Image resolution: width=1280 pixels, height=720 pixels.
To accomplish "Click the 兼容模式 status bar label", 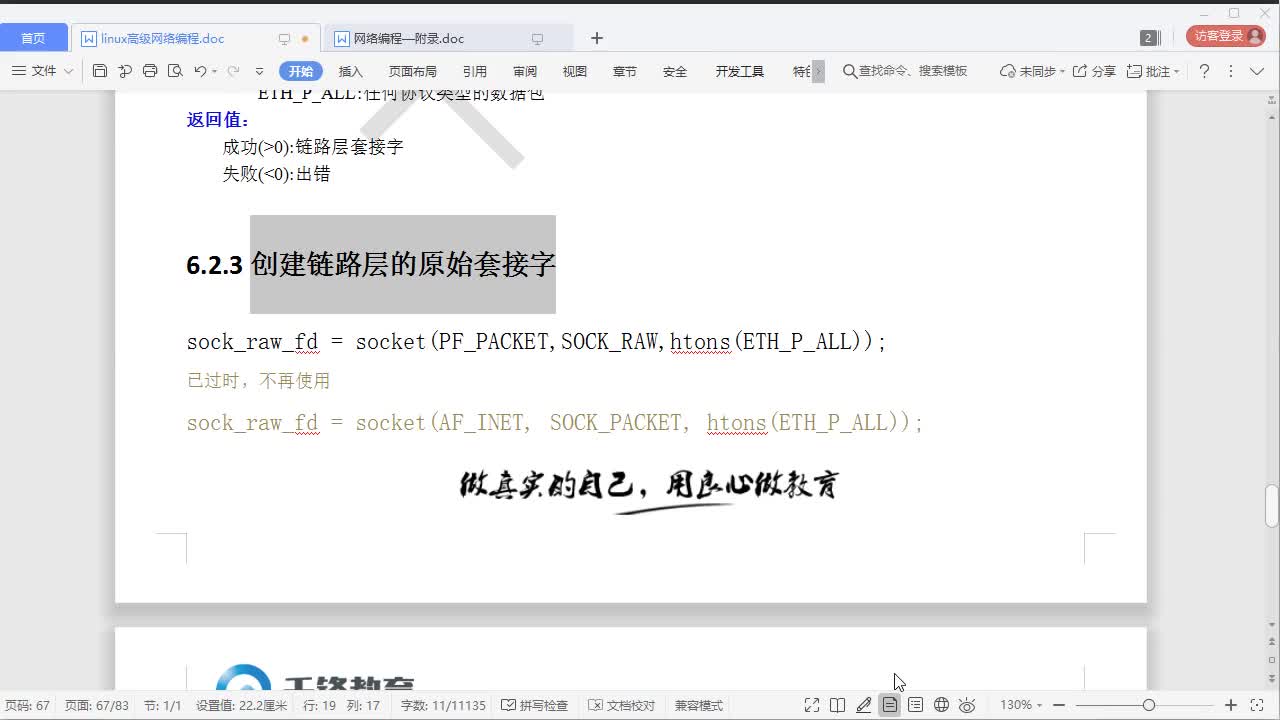I will (699, 705).
